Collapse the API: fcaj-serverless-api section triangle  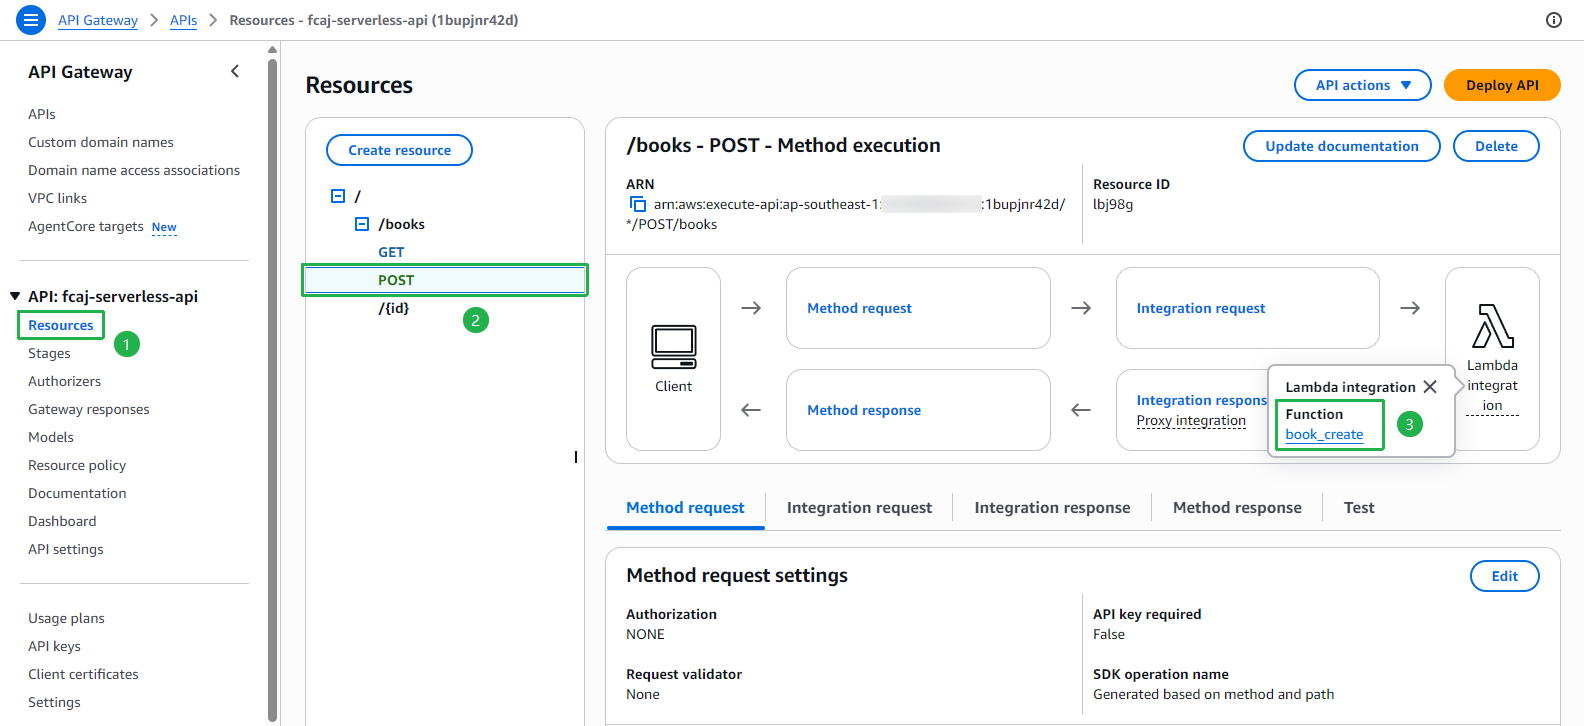[x=15, y=296]
